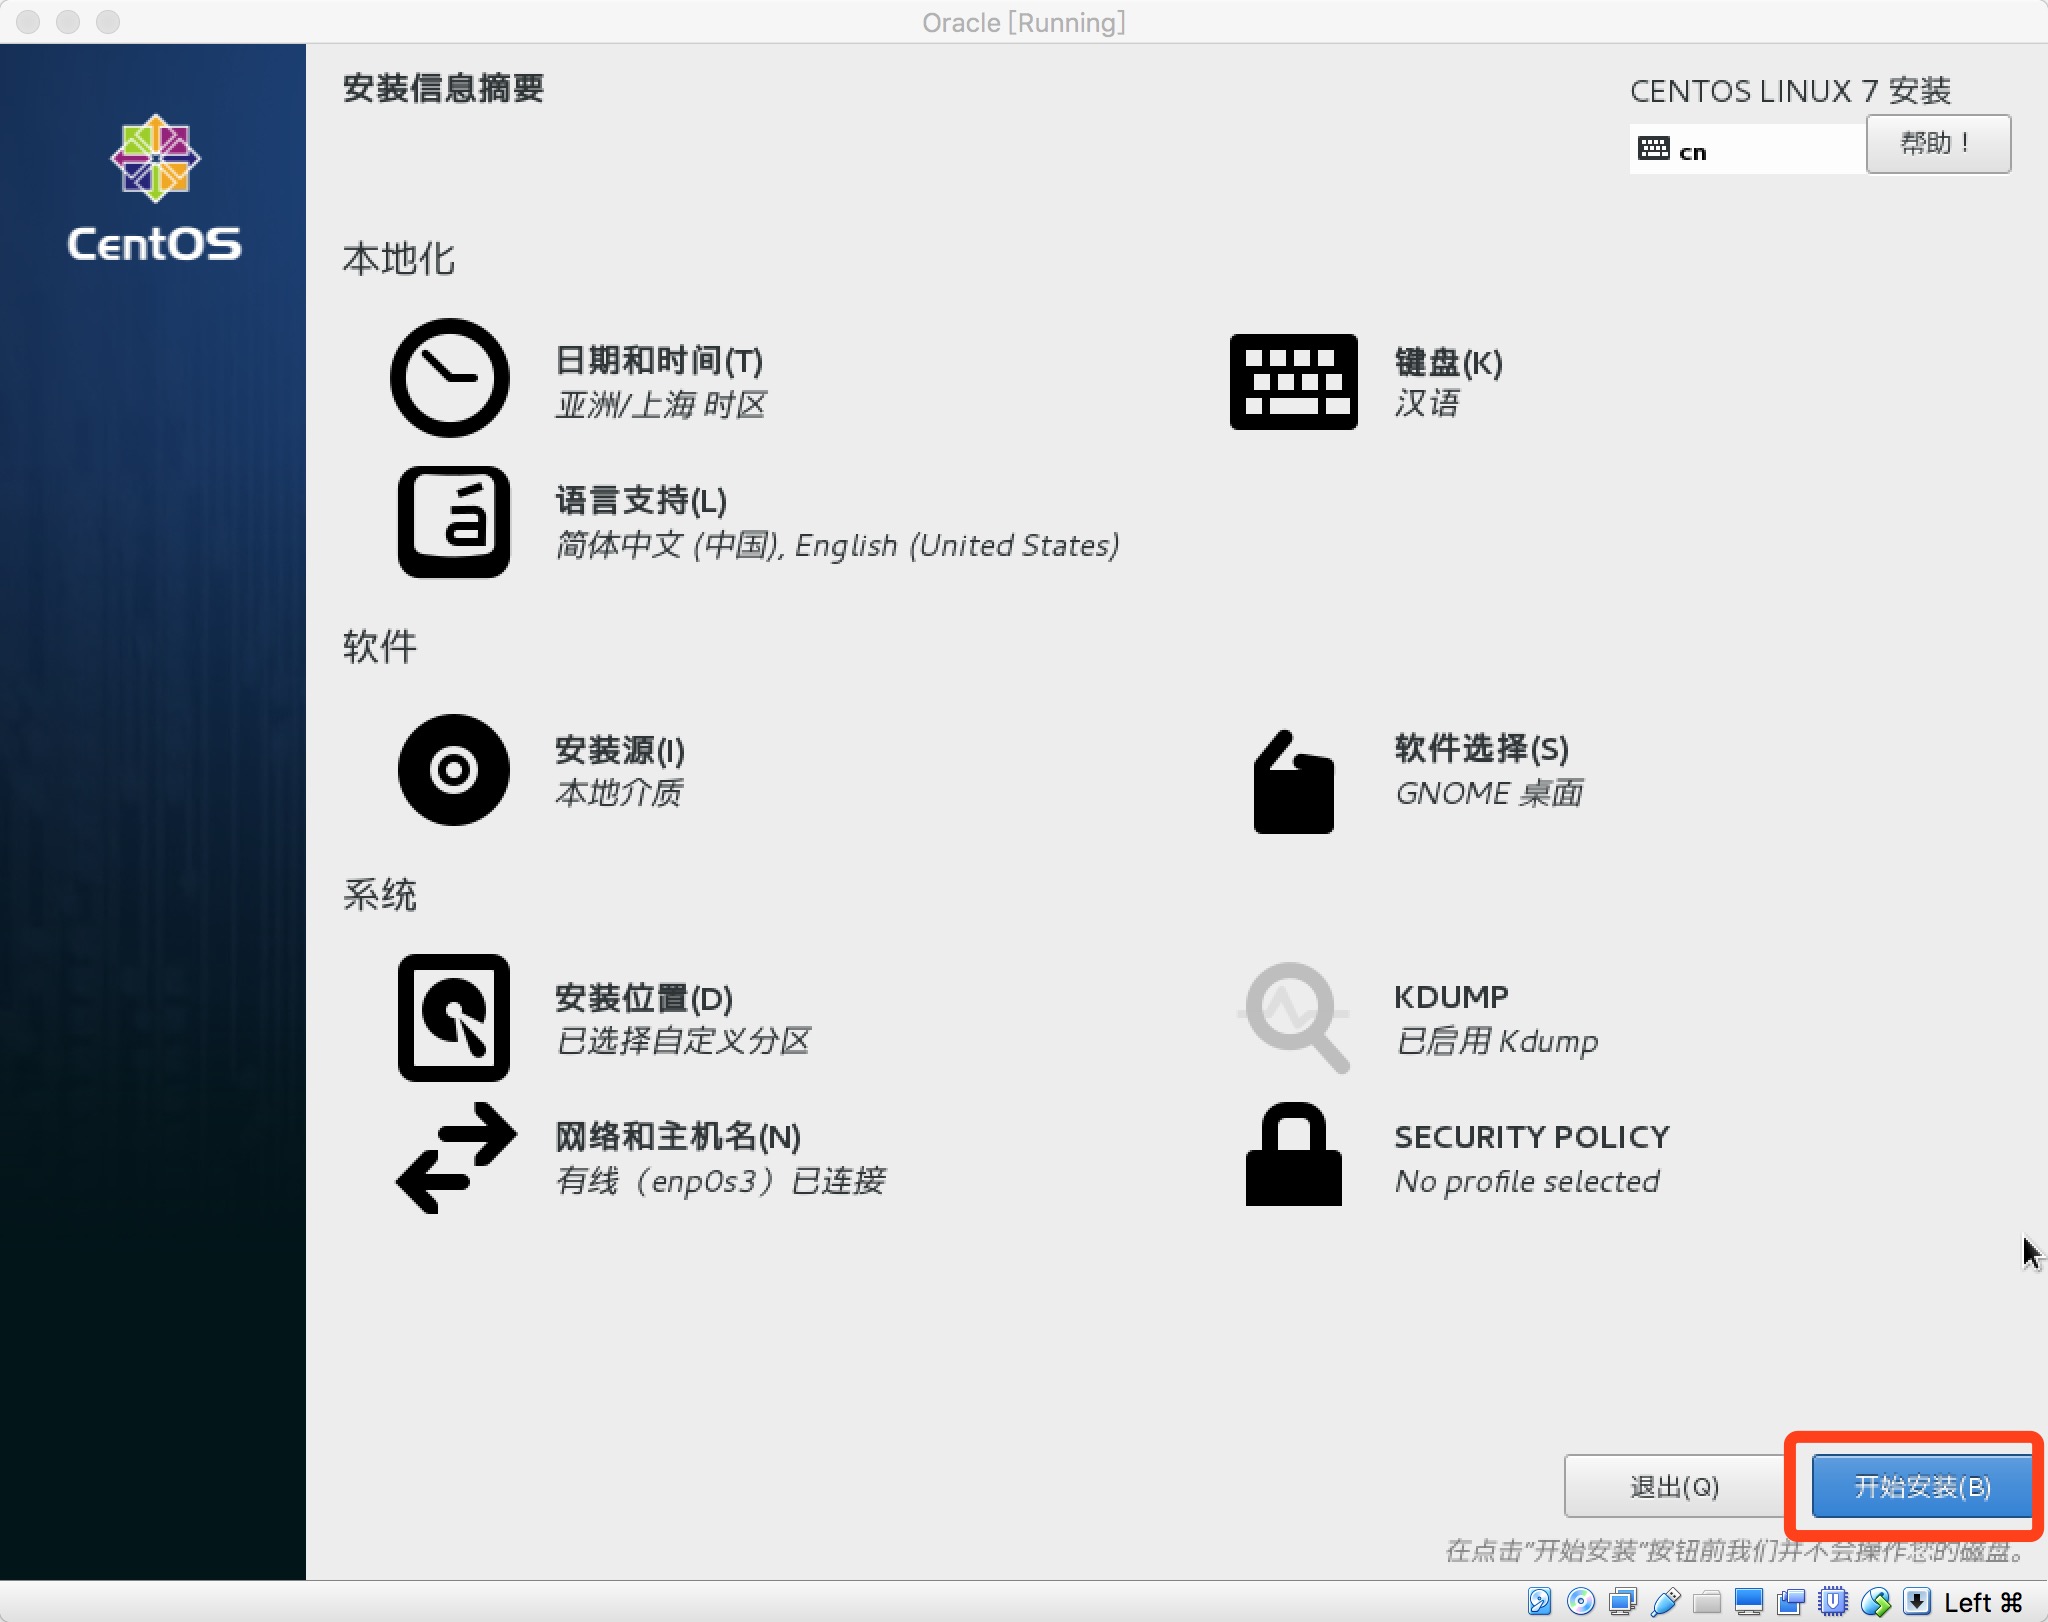Click the 软件 section heading
2048x1622 pixels.
(379, 646)
